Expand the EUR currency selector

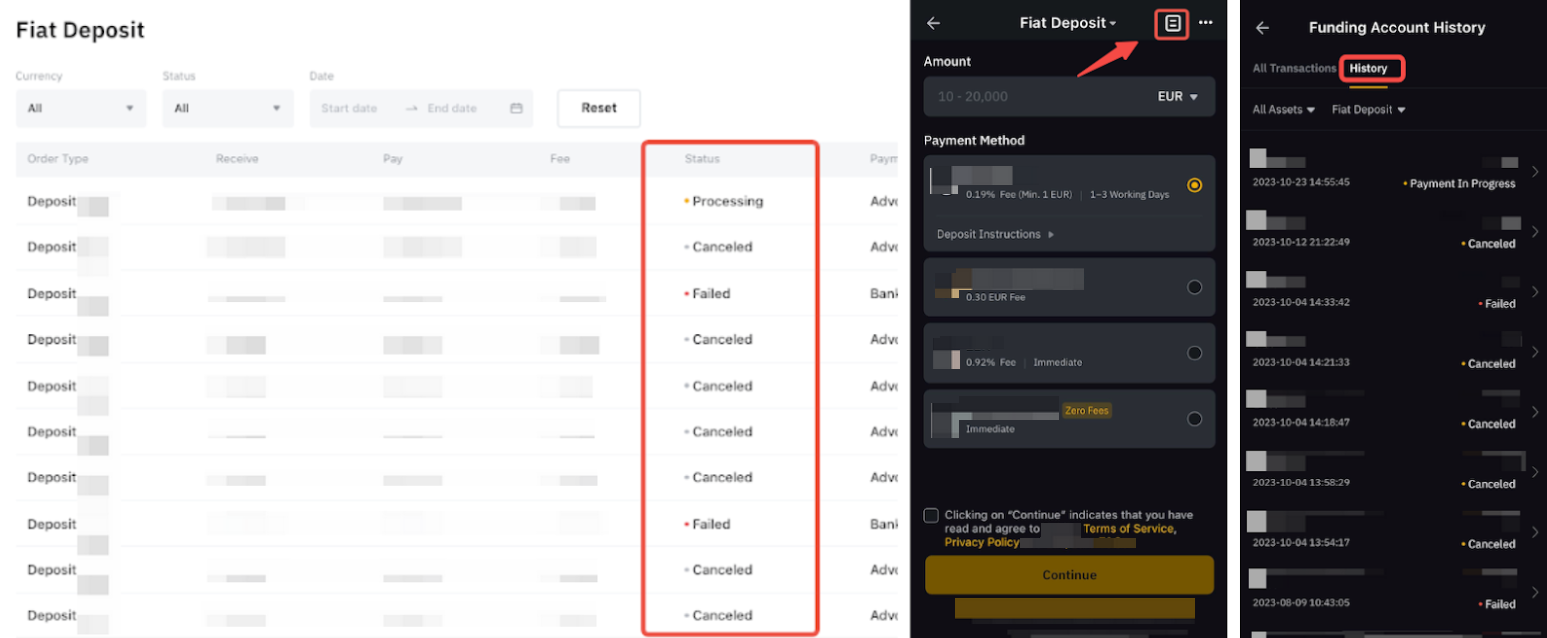[1177, 97]
